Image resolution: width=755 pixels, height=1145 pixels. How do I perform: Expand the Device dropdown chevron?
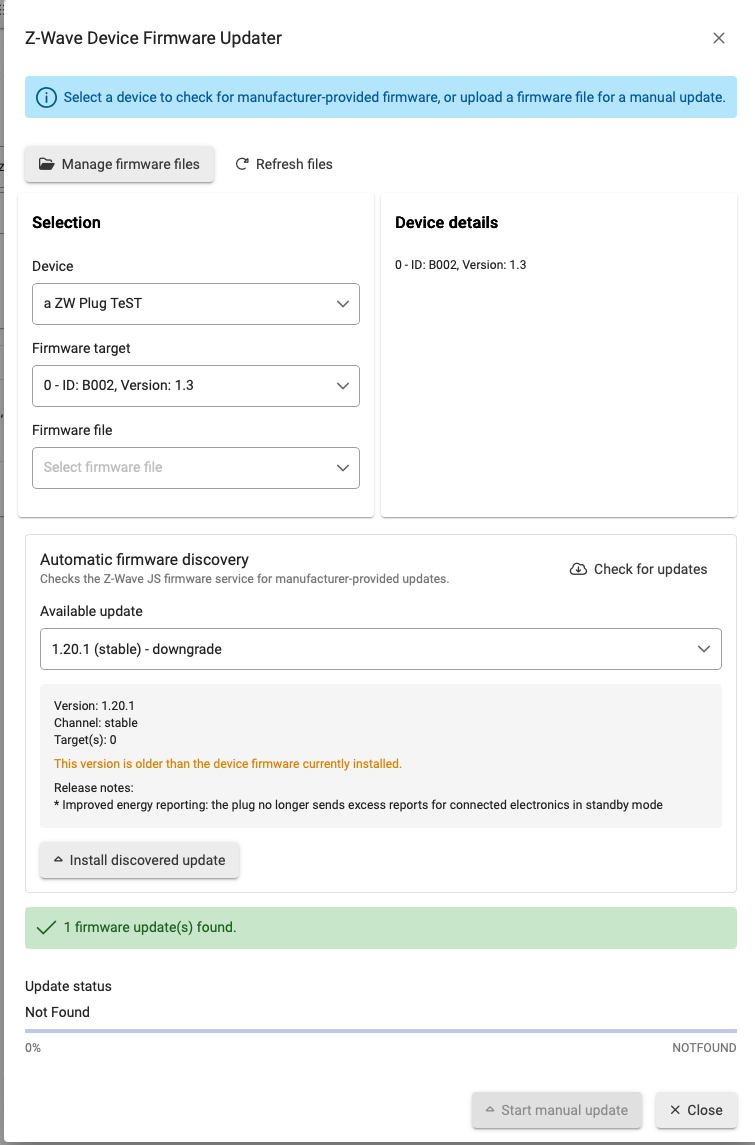(342, 304)
